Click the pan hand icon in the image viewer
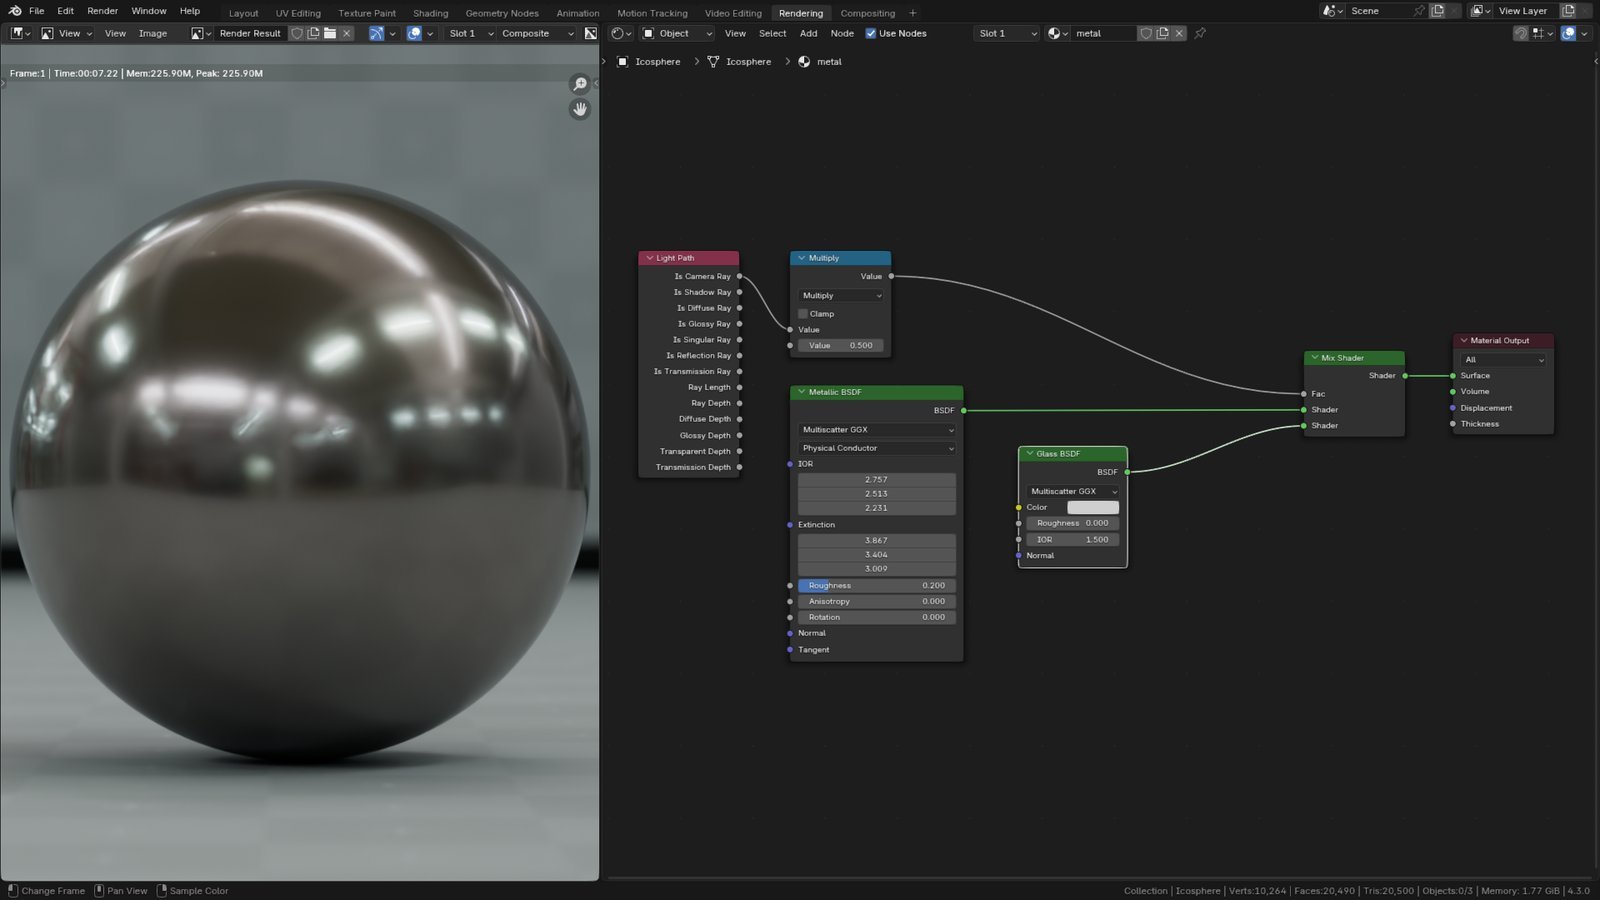1600x900 pixels. (580, 109)
